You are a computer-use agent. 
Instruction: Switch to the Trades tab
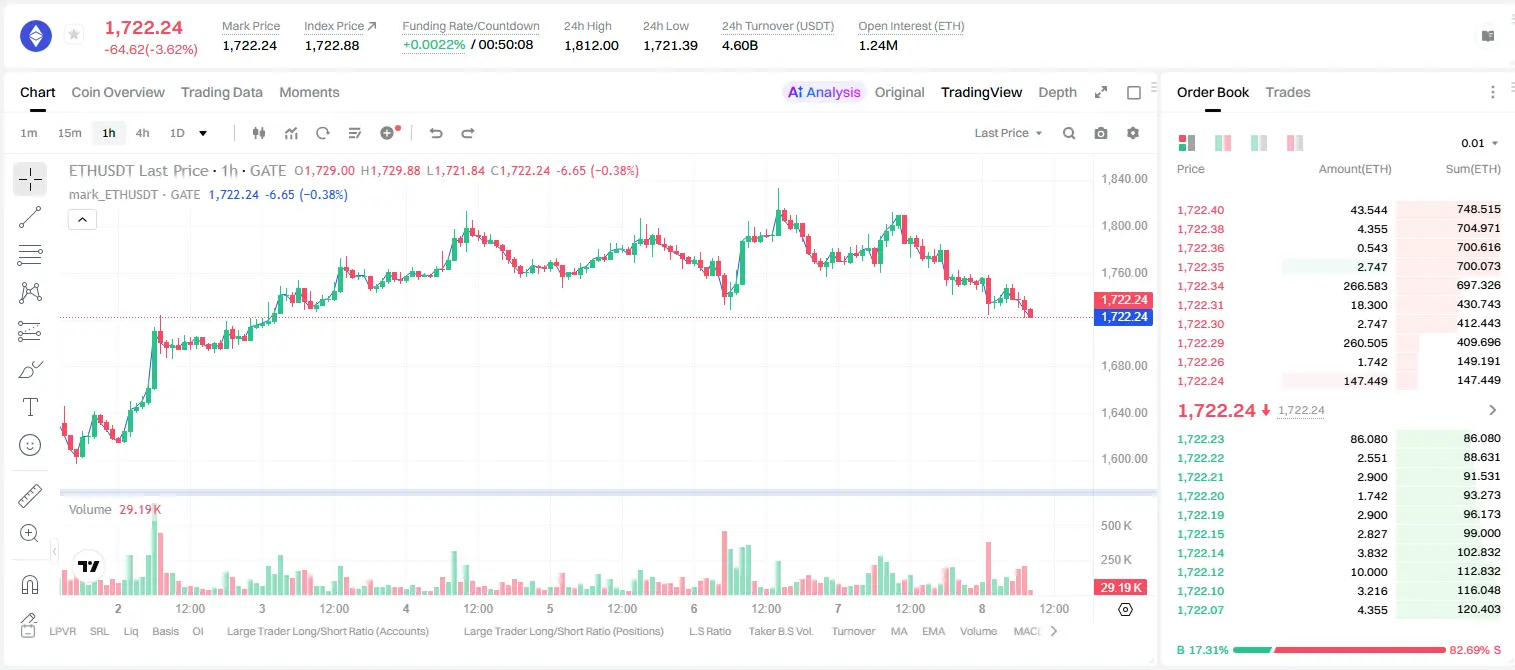pyautogui.click(x=1287, y=92)
